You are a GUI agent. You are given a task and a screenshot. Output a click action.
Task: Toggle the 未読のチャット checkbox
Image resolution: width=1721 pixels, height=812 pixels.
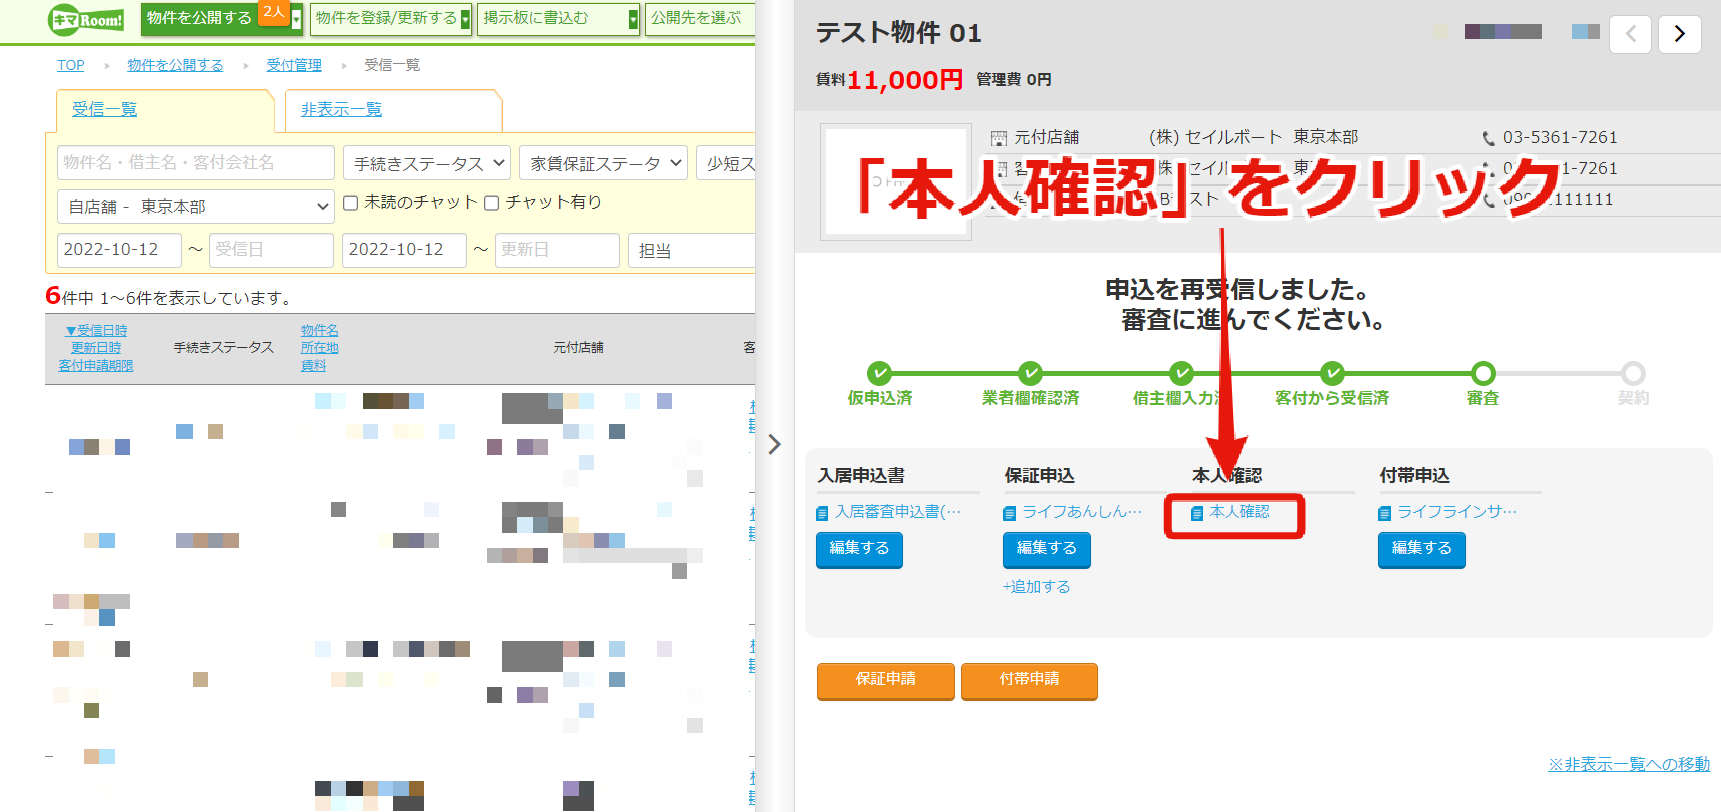tap(351, 203)
